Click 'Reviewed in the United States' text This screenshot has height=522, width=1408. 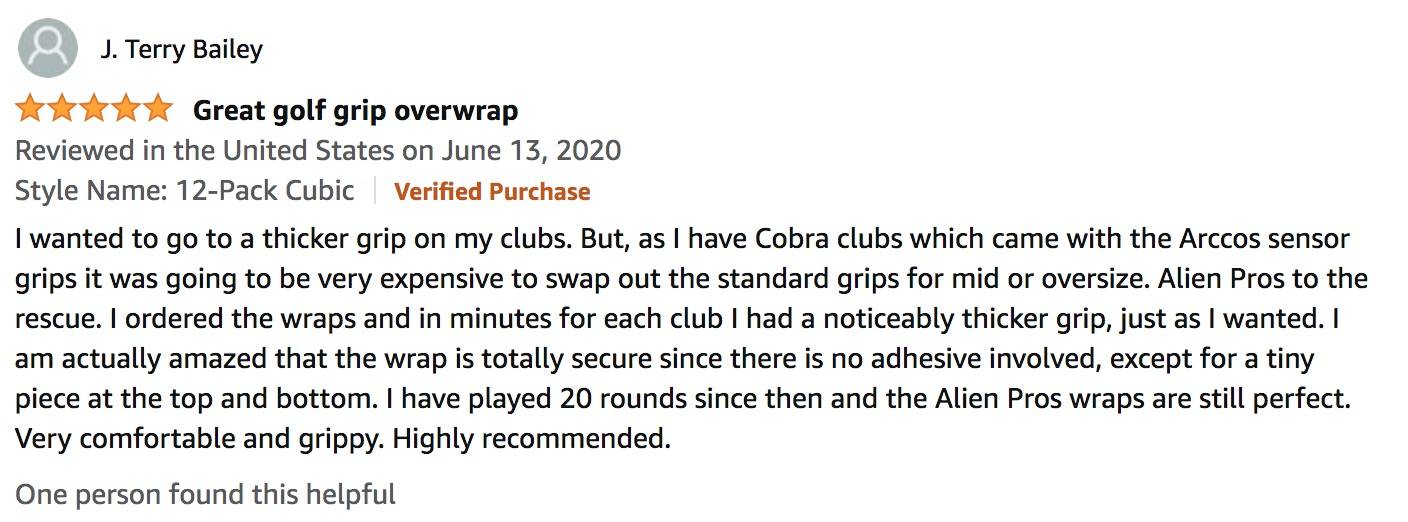tap(205, 151)
